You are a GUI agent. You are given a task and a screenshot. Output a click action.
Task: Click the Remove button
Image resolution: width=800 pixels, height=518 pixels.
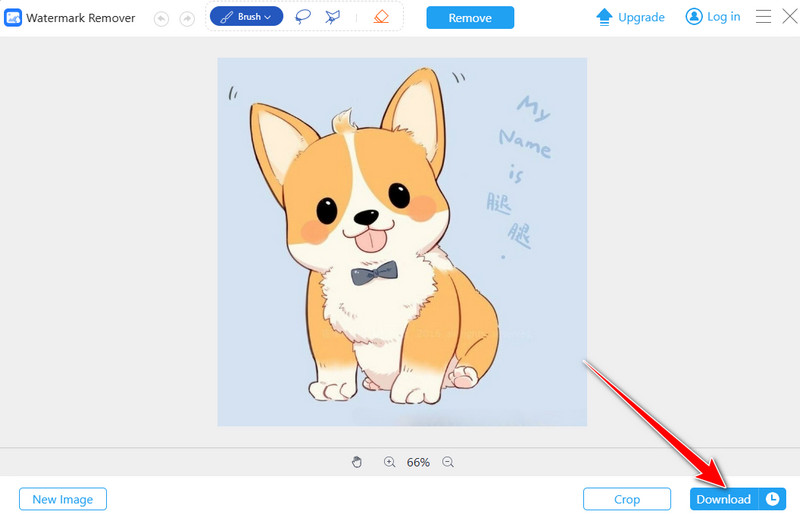pos(470,18)
